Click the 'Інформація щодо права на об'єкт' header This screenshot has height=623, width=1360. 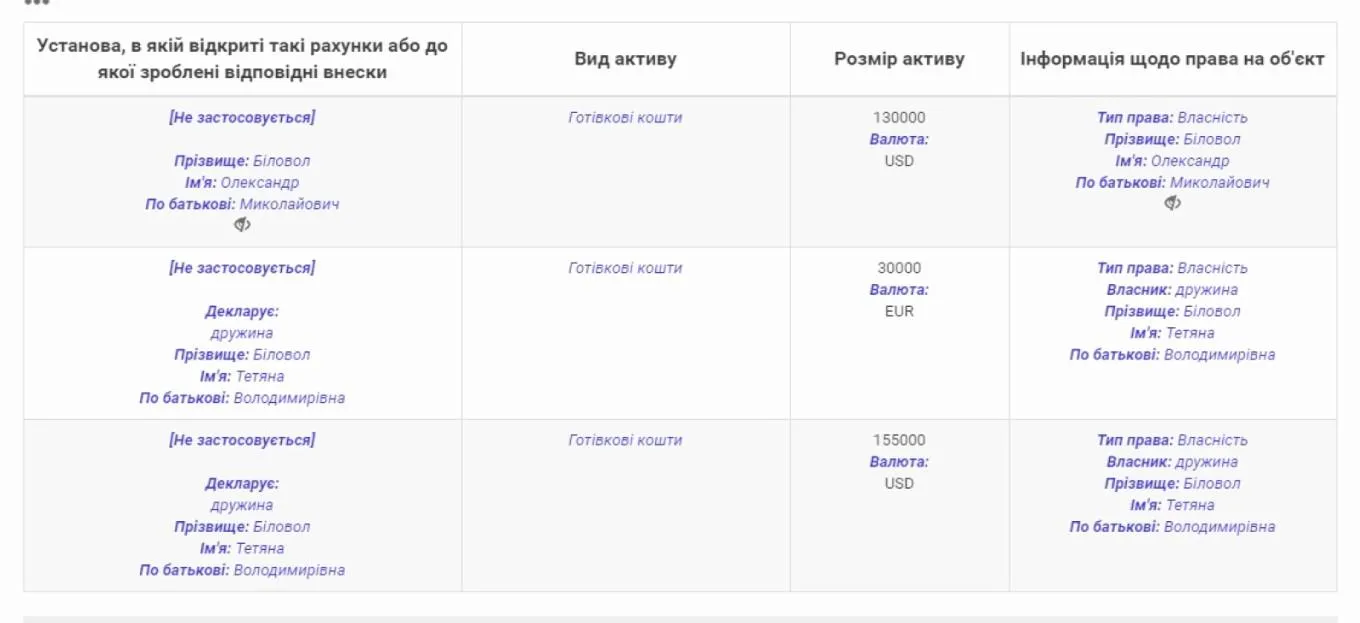(1172, 59)
